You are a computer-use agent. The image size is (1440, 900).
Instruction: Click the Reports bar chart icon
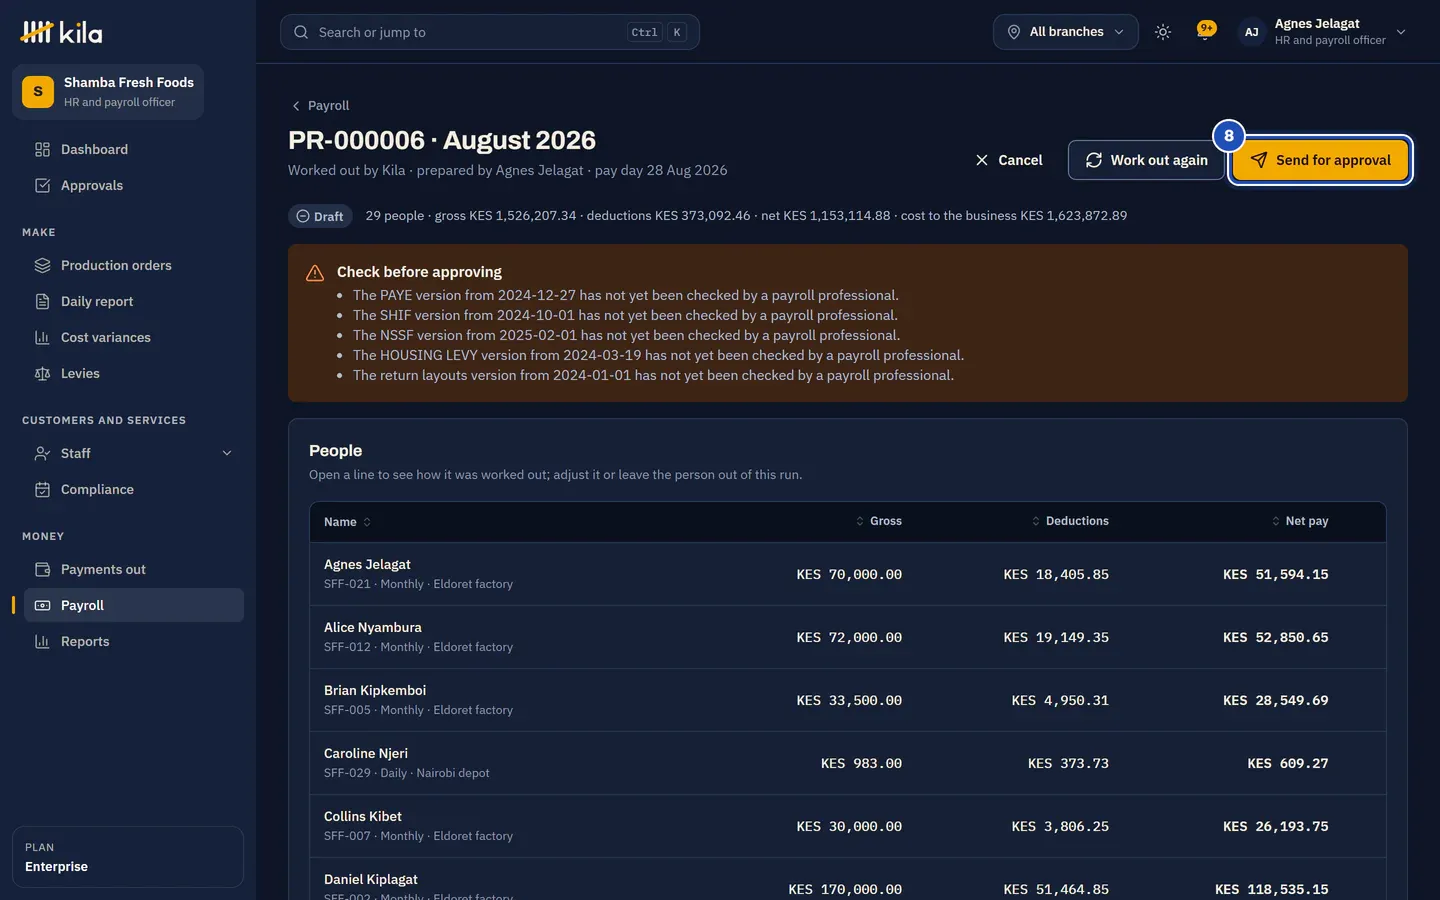pyautogui.click(x=42, y=641)
